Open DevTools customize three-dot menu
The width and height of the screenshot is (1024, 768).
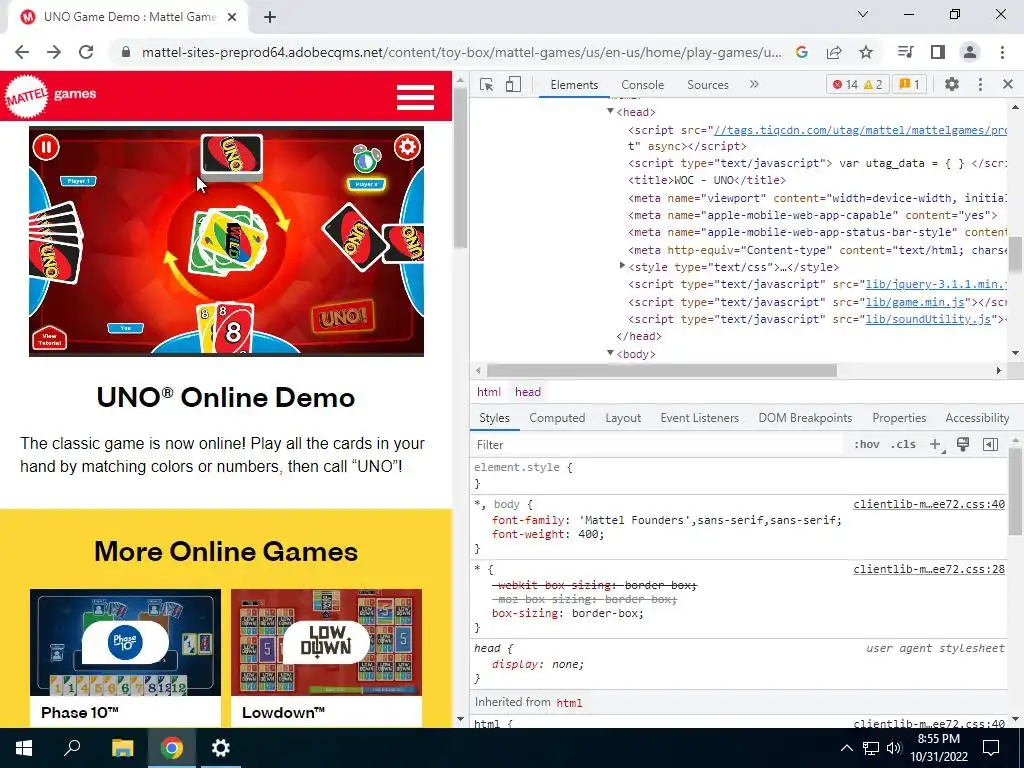pos(980,84)
